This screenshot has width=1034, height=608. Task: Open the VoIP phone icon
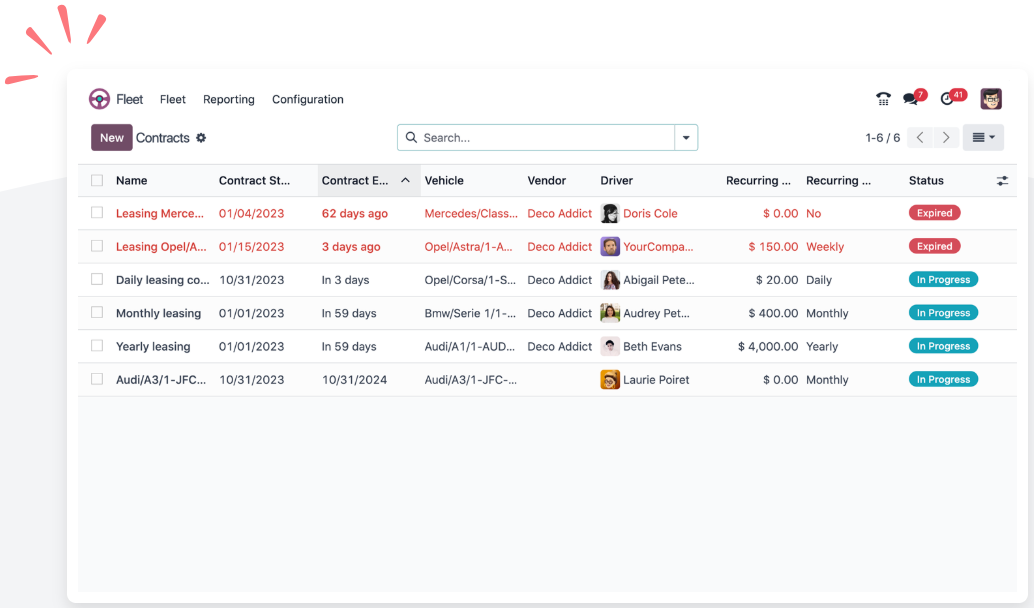[x=883, y=99]
